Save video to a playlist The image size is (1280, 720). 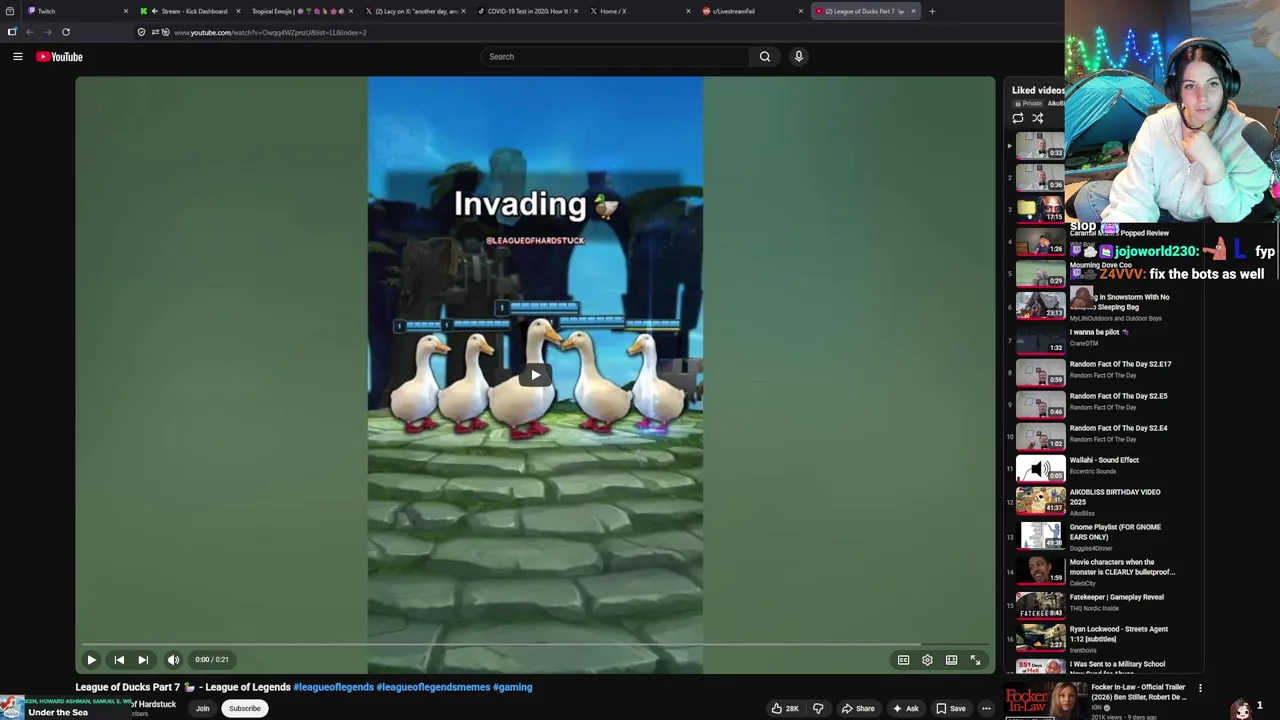[951, 708]
